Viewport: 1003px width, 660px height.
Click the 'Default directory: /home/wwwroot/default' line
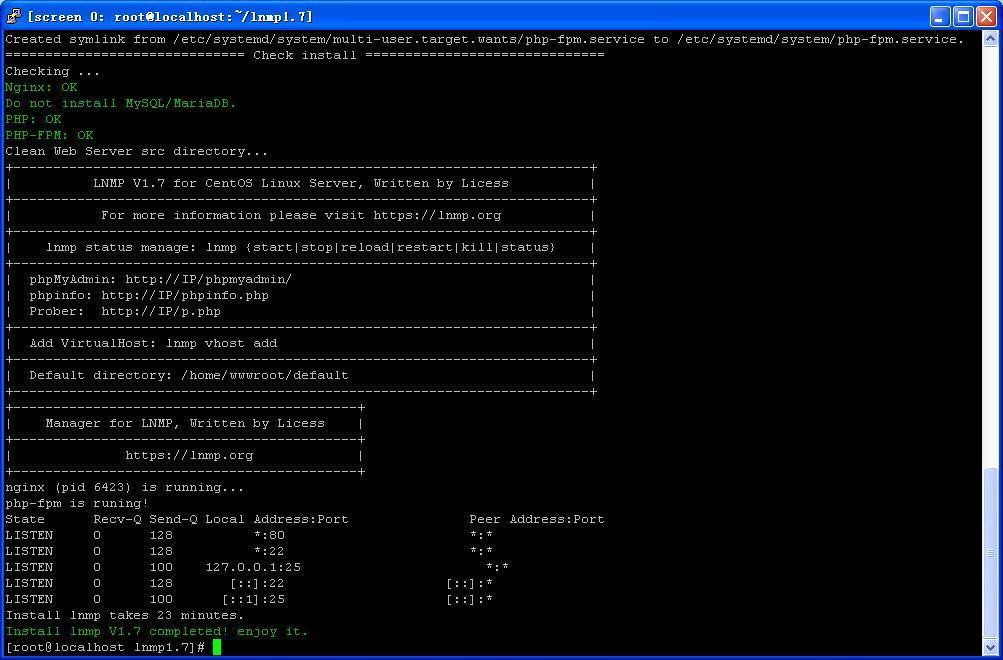click(189, 375)
